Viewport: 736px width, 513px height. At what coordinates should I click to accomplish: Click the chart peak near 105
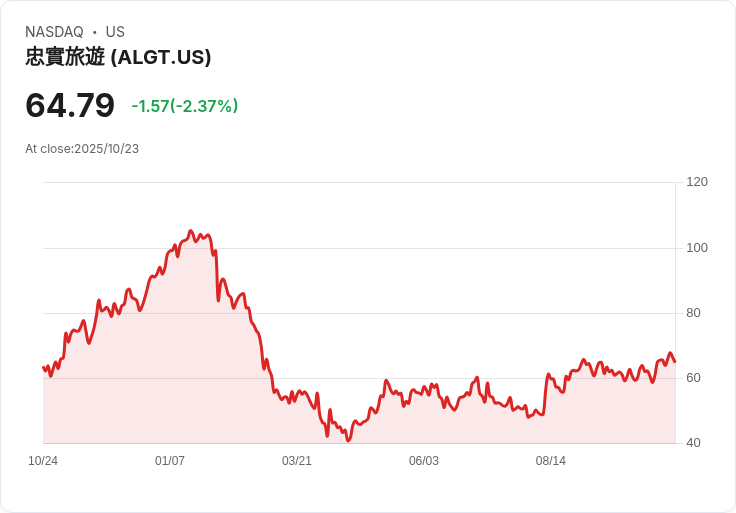pyautogui.click(x=190, y=231)
